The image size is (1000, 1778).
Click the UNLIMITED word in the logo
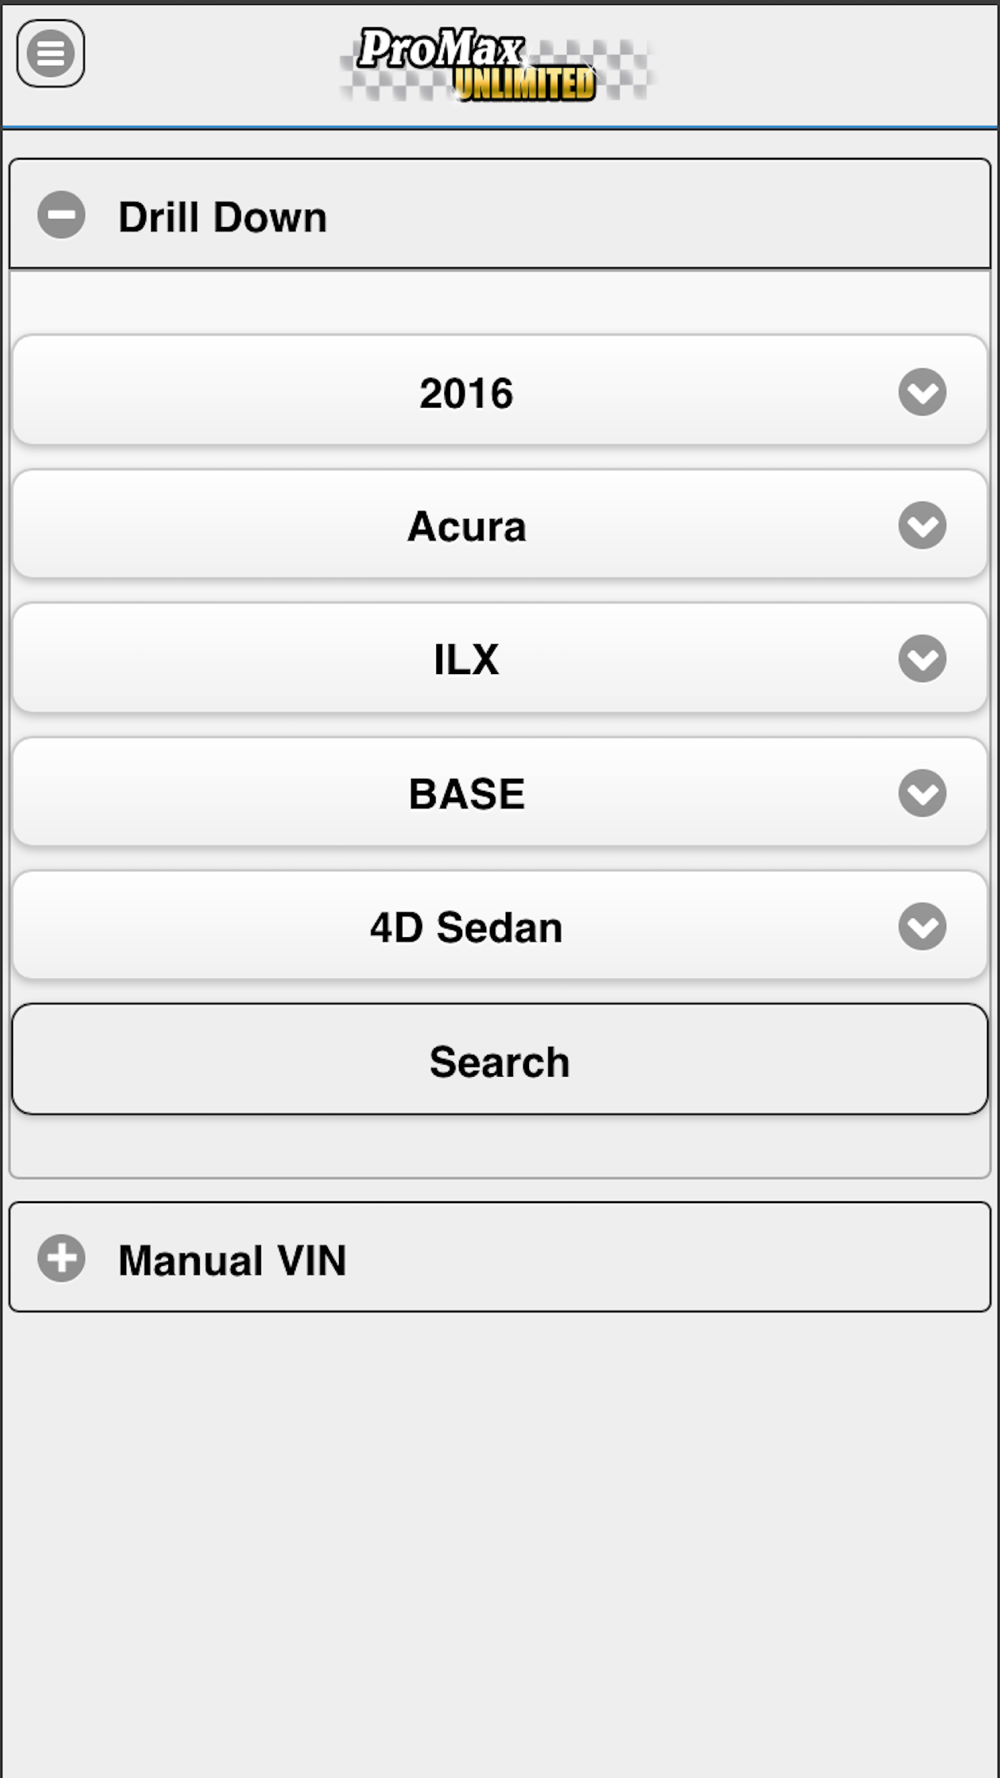[x=526, y=84]
